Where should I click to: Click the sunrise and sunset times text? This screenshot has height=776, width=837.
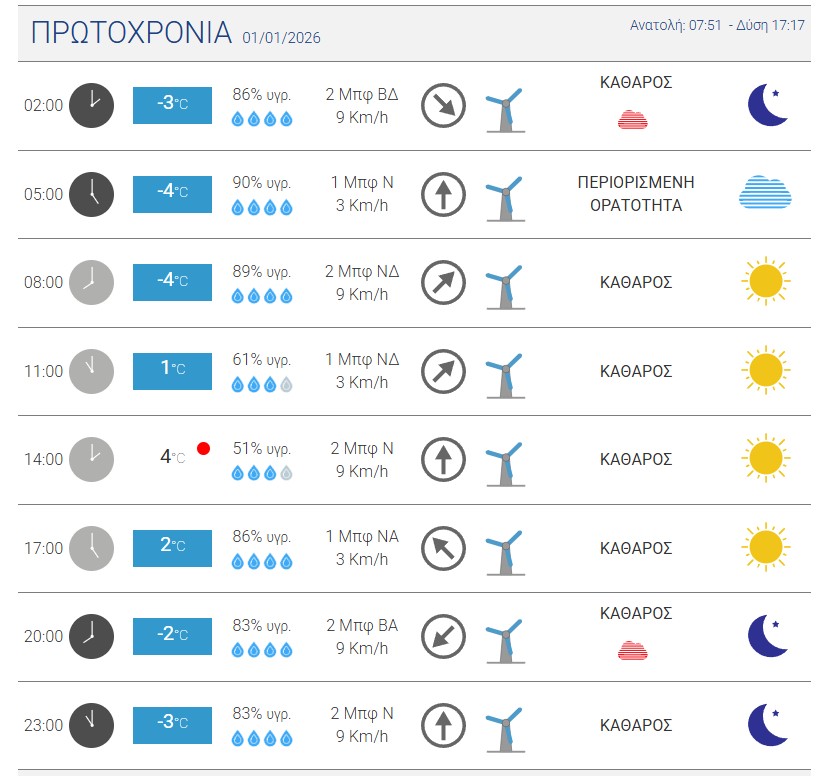(x=717, y=25)
